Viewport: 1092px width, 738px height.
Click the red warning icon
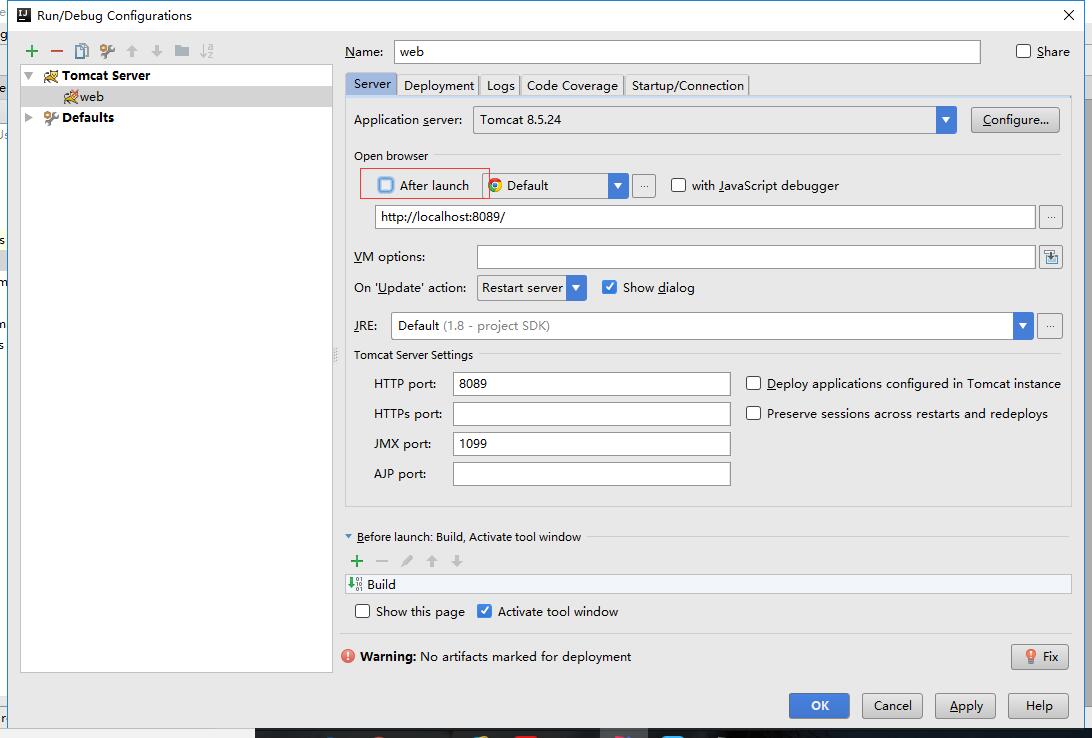pyautogui.click(x=348, y=656)
